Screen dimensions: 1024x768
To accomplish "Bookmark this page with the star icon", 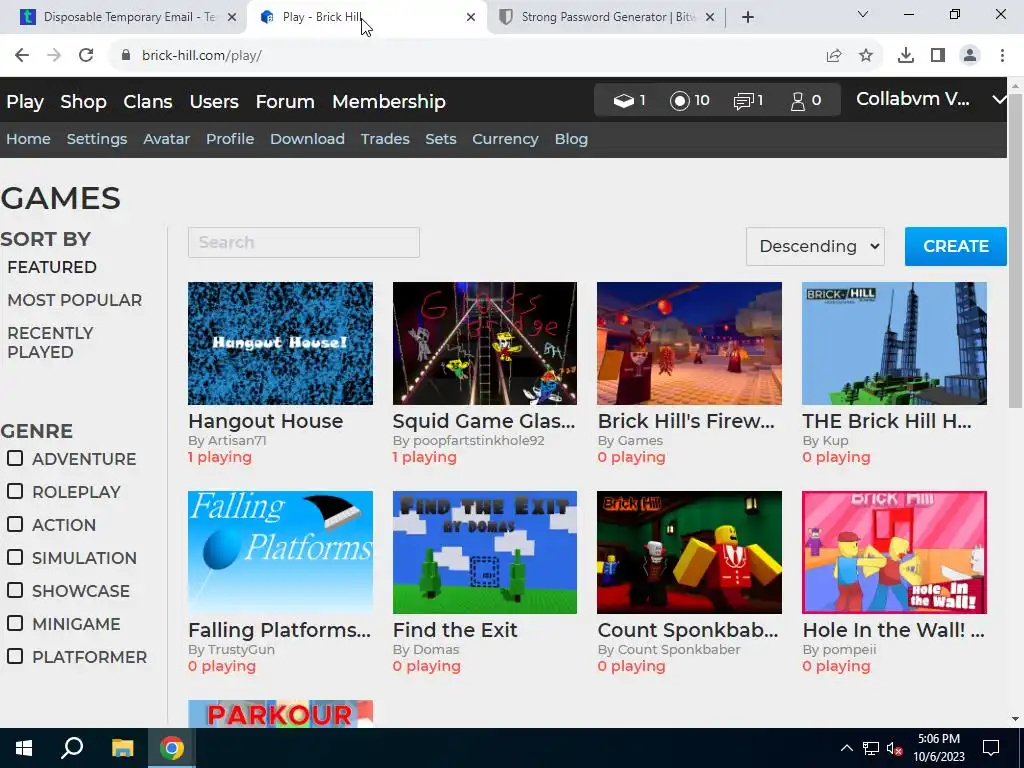I will (866, 56).
